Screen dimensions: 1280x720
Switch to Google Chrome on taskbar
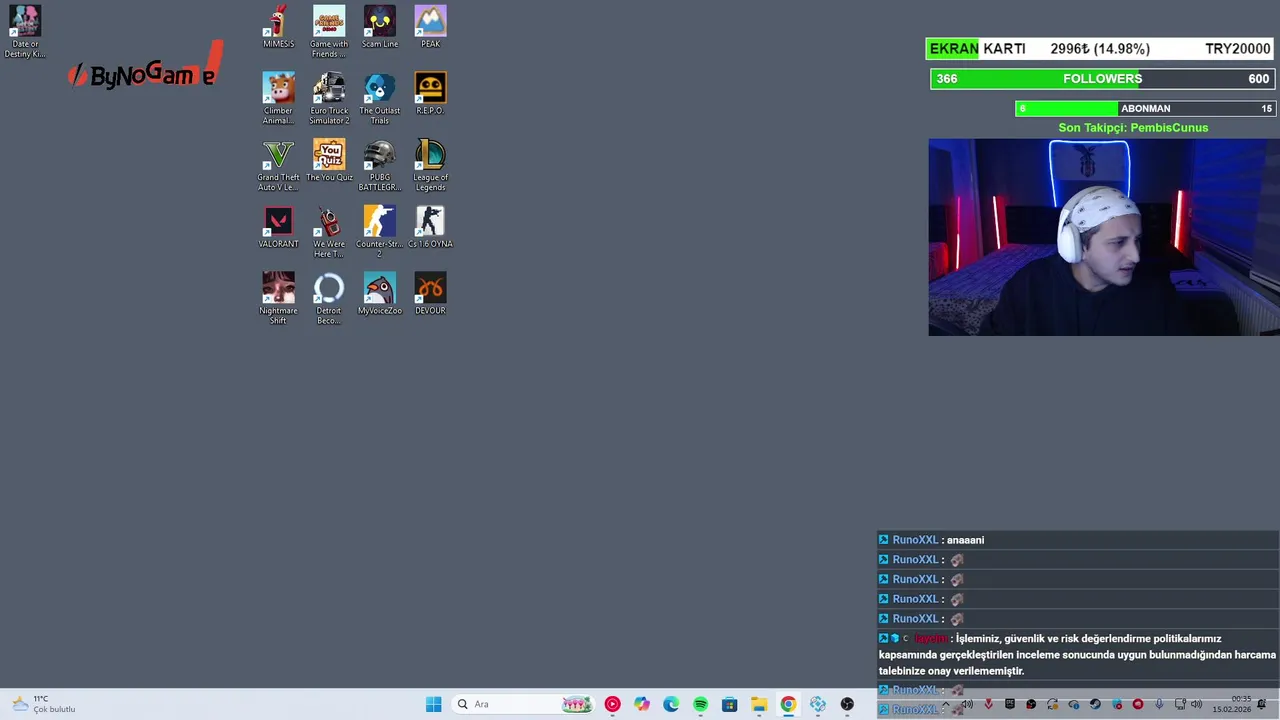tap(788, 704)
